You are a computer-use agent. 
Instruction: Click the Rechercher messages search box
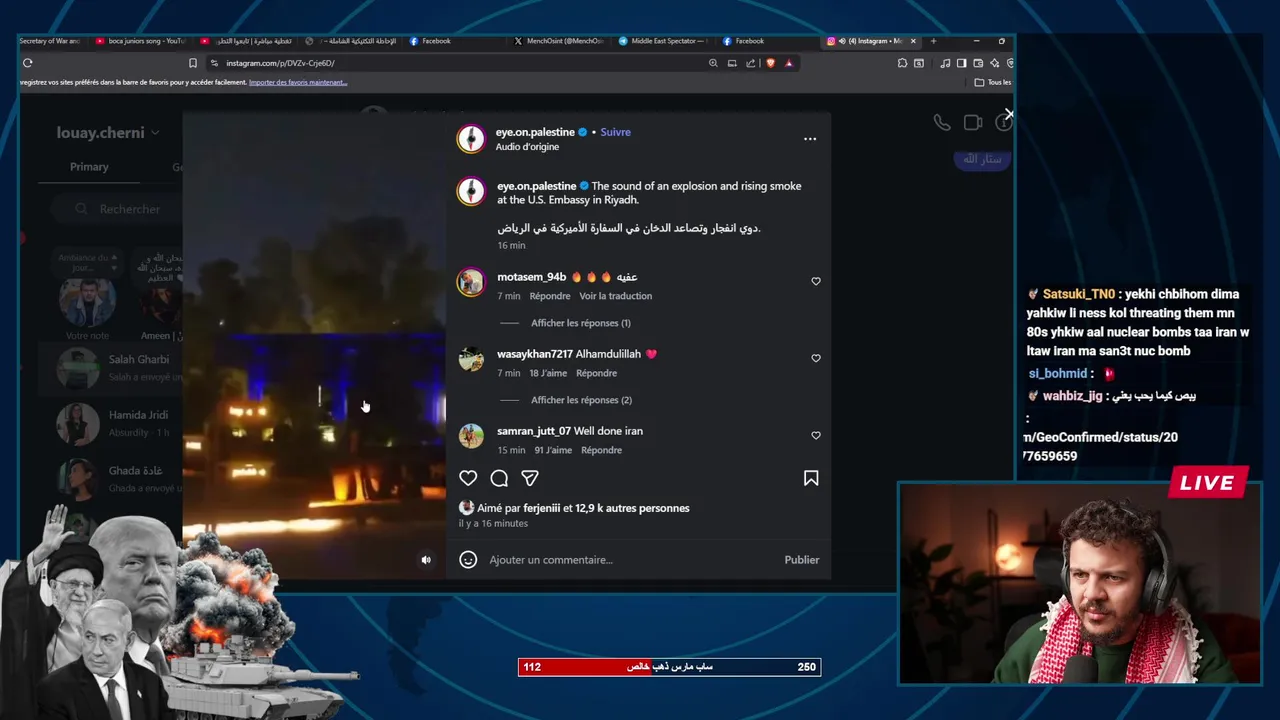(115, 209)
